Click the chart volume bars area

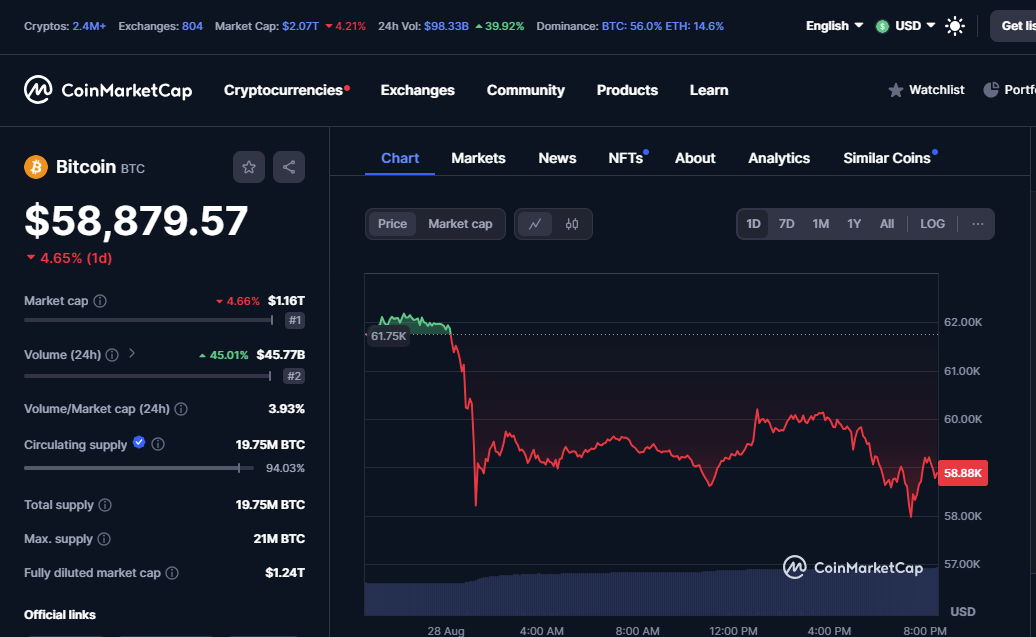[651, 593]
